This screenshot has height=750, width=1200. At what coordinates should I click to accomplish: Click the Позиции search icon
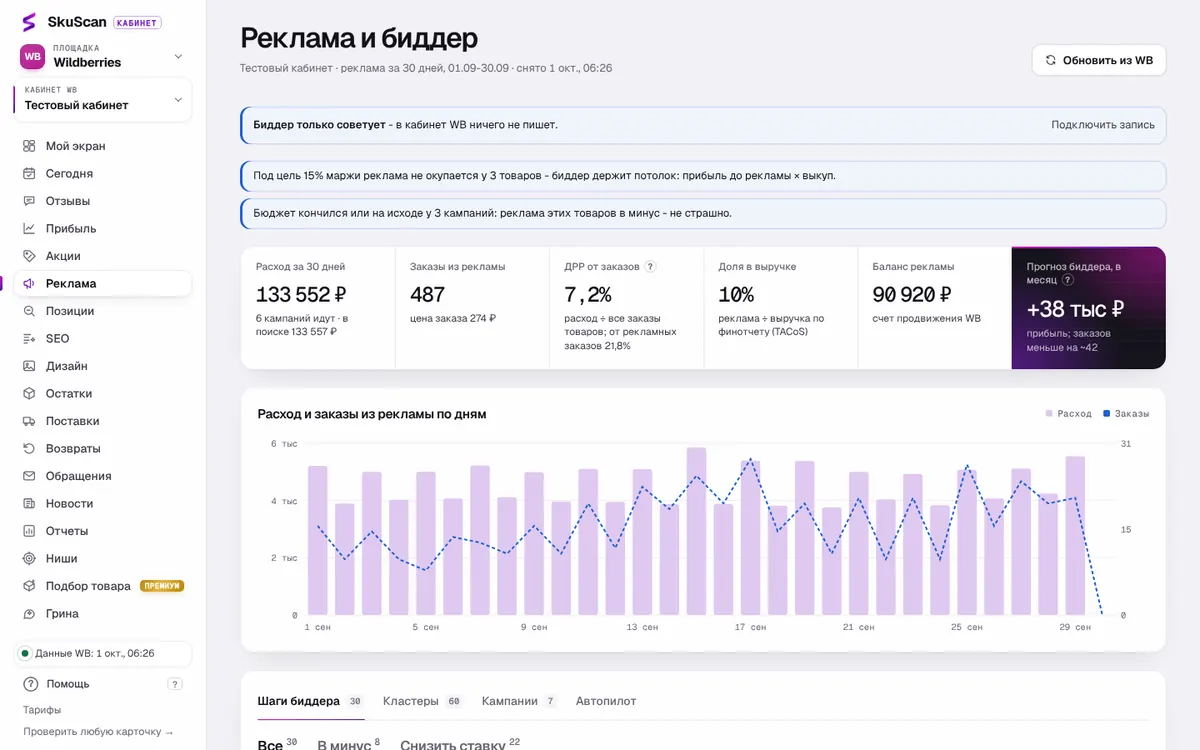[x=29, y=311]
